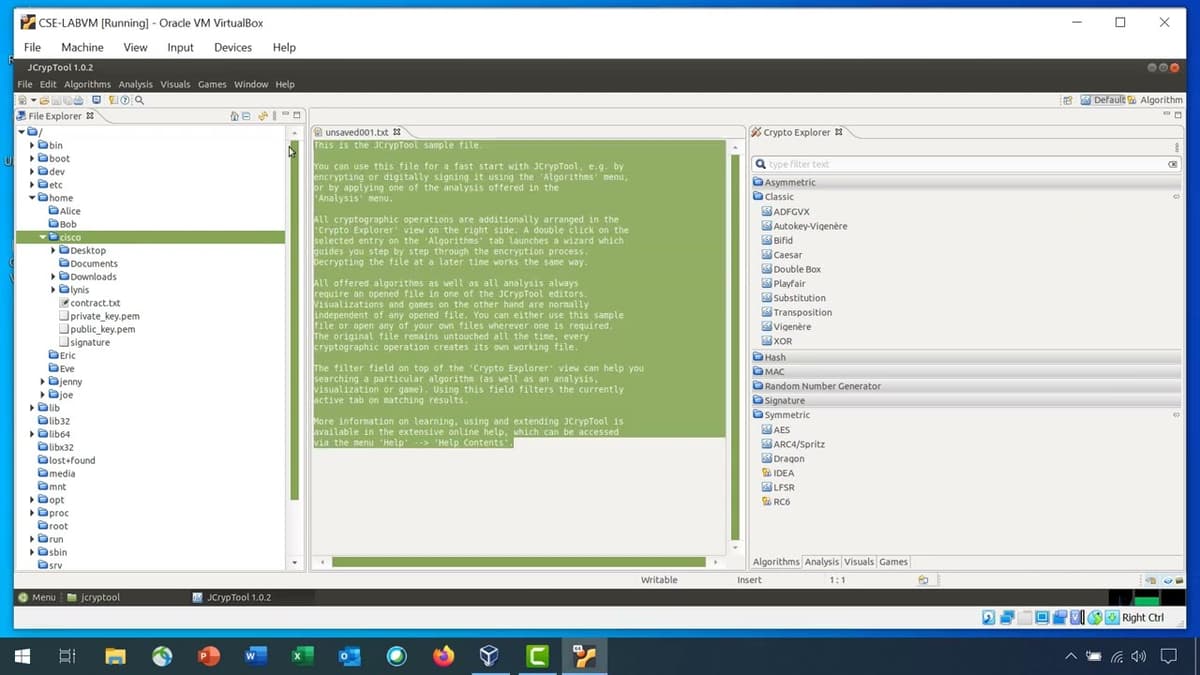1200x675 pixels.
Task: Click the Open Perspective icon beside Default
Action: tap(1068, 100)
